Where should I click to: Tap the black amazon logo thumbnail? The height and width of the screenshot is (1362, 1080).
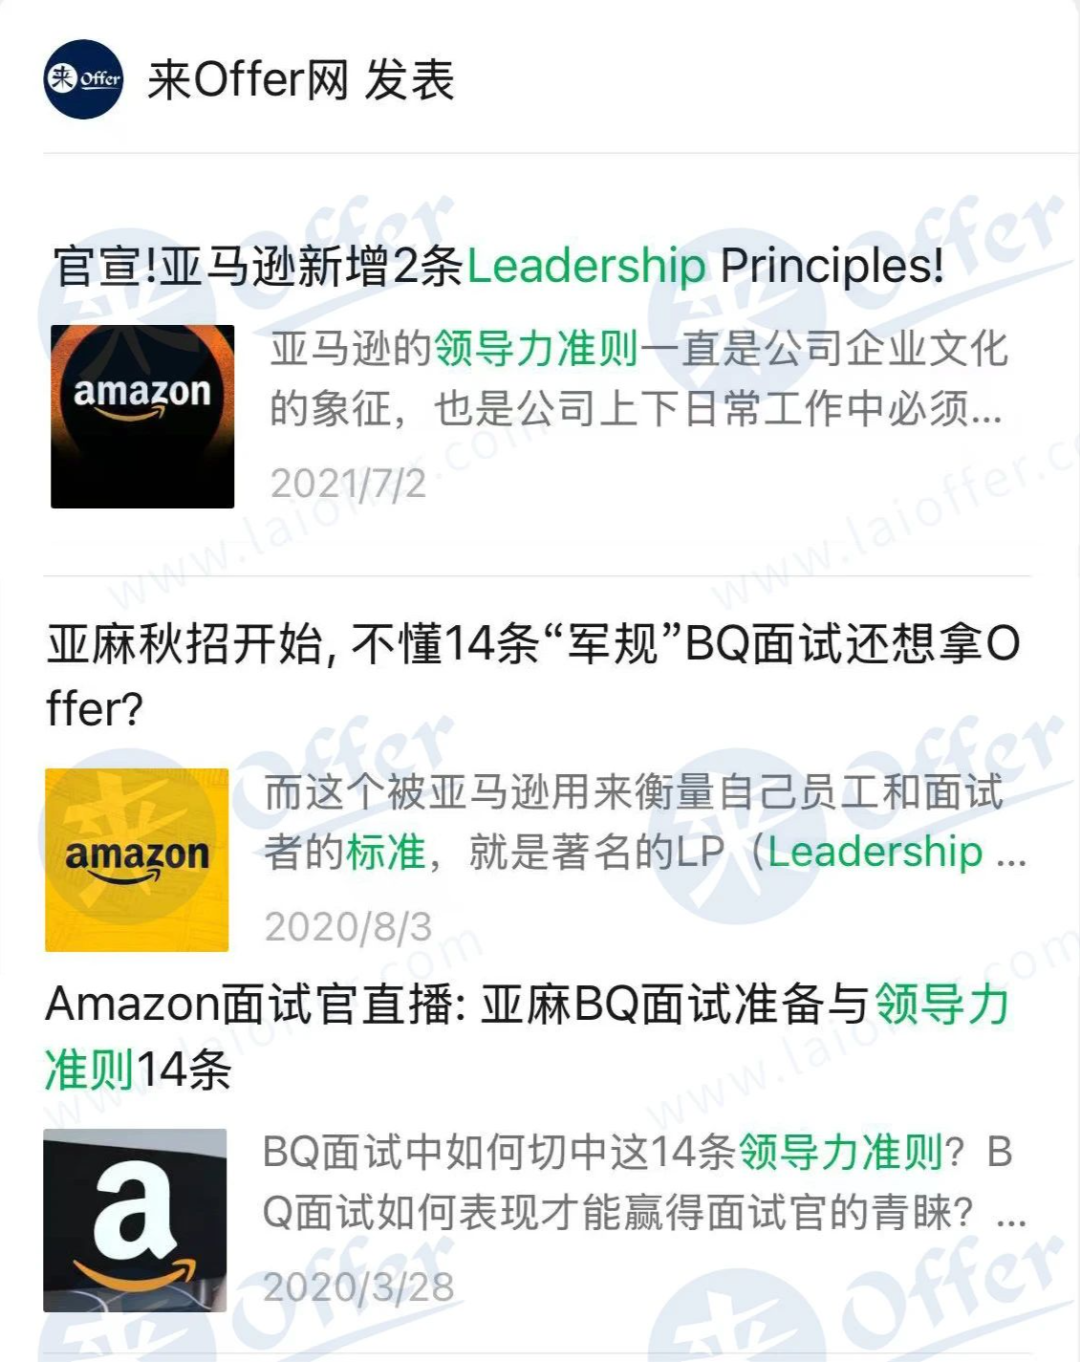click(x=143, y=416)
